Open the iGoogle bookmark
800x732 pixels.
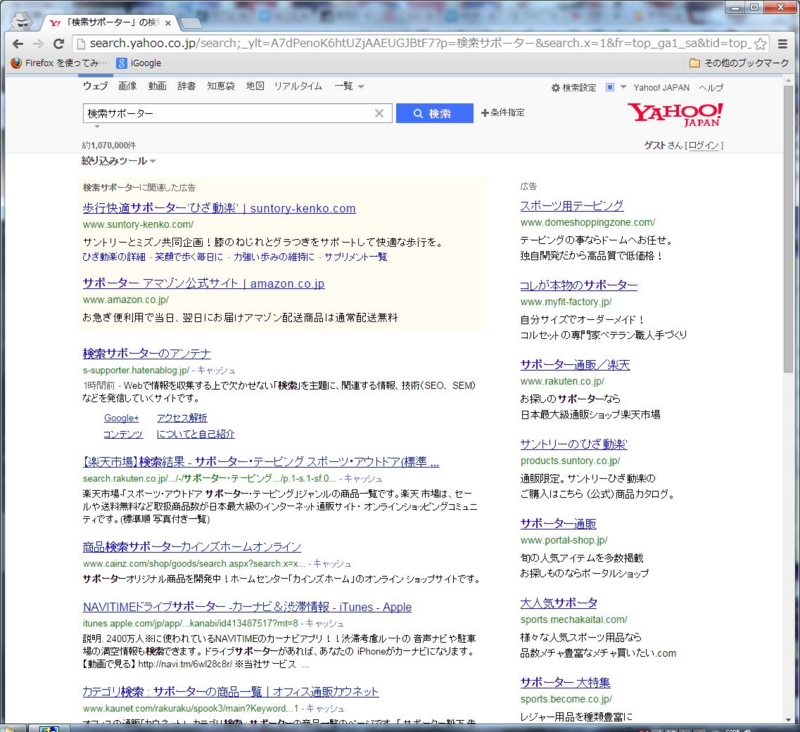click(x=139, y=63)
